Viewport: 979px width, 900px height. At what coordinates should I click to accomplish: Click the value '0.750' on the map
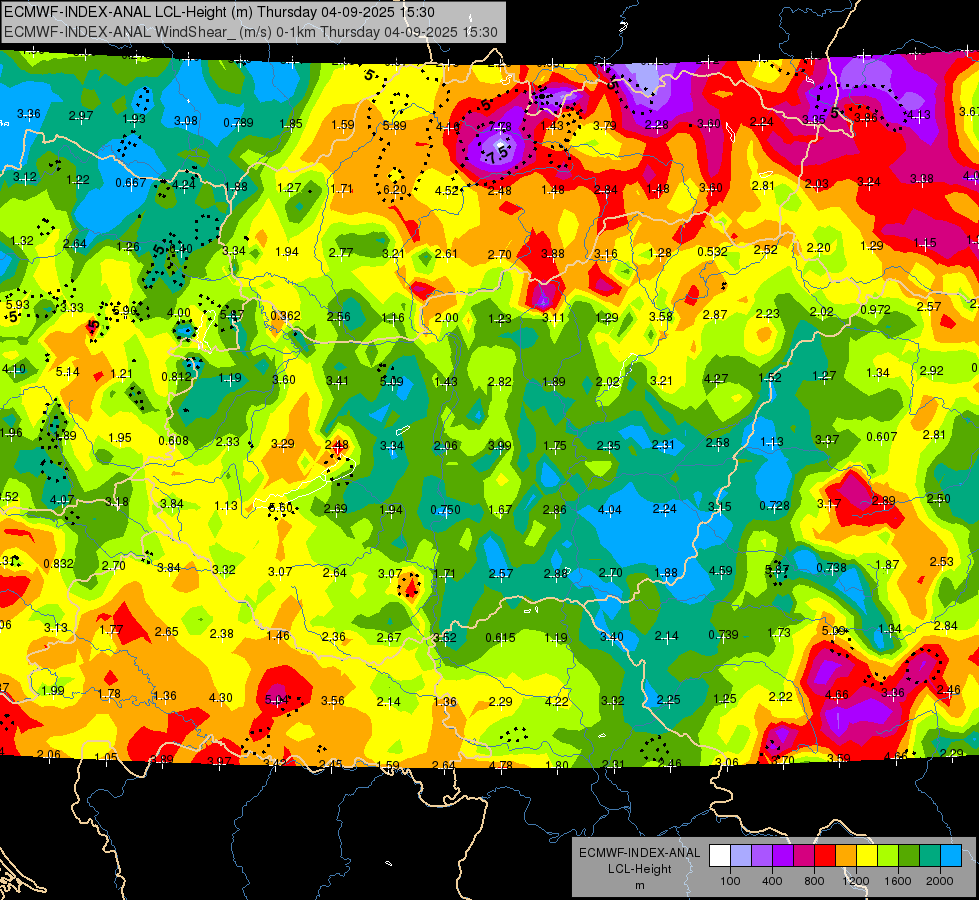coord(445,510)
